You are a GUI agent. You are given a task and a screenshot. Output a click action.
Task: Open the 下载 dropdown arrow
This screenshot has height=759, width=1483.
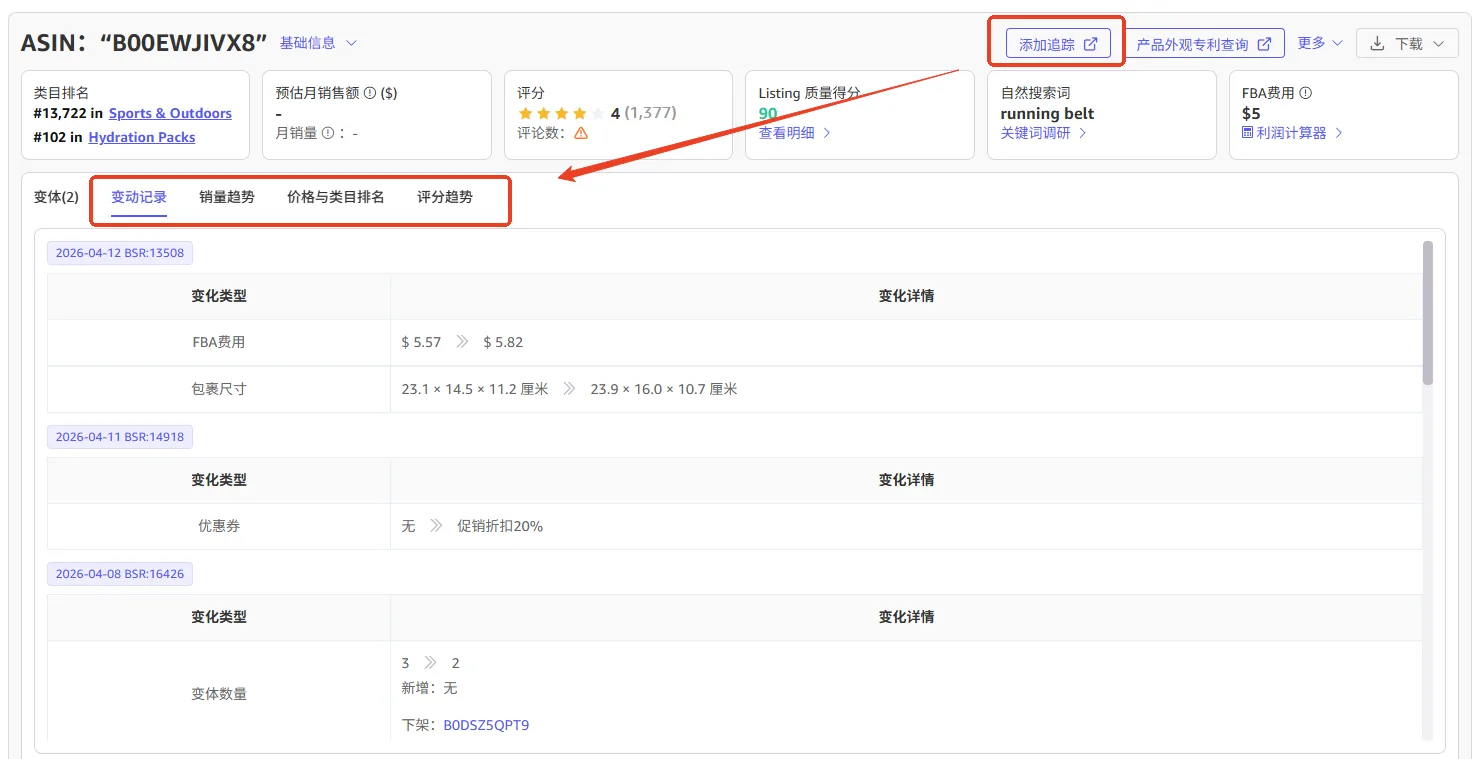click(1438, 44)
